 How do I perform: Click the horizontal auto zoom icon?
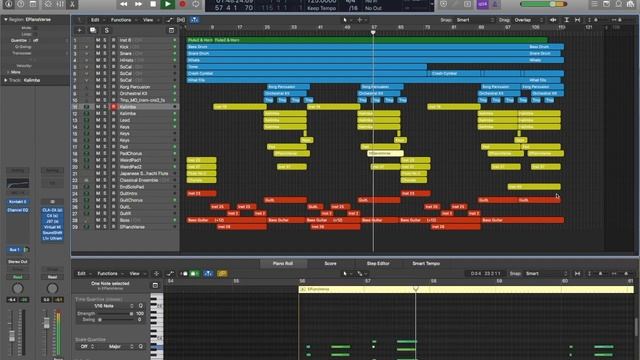tap(578, 20)
